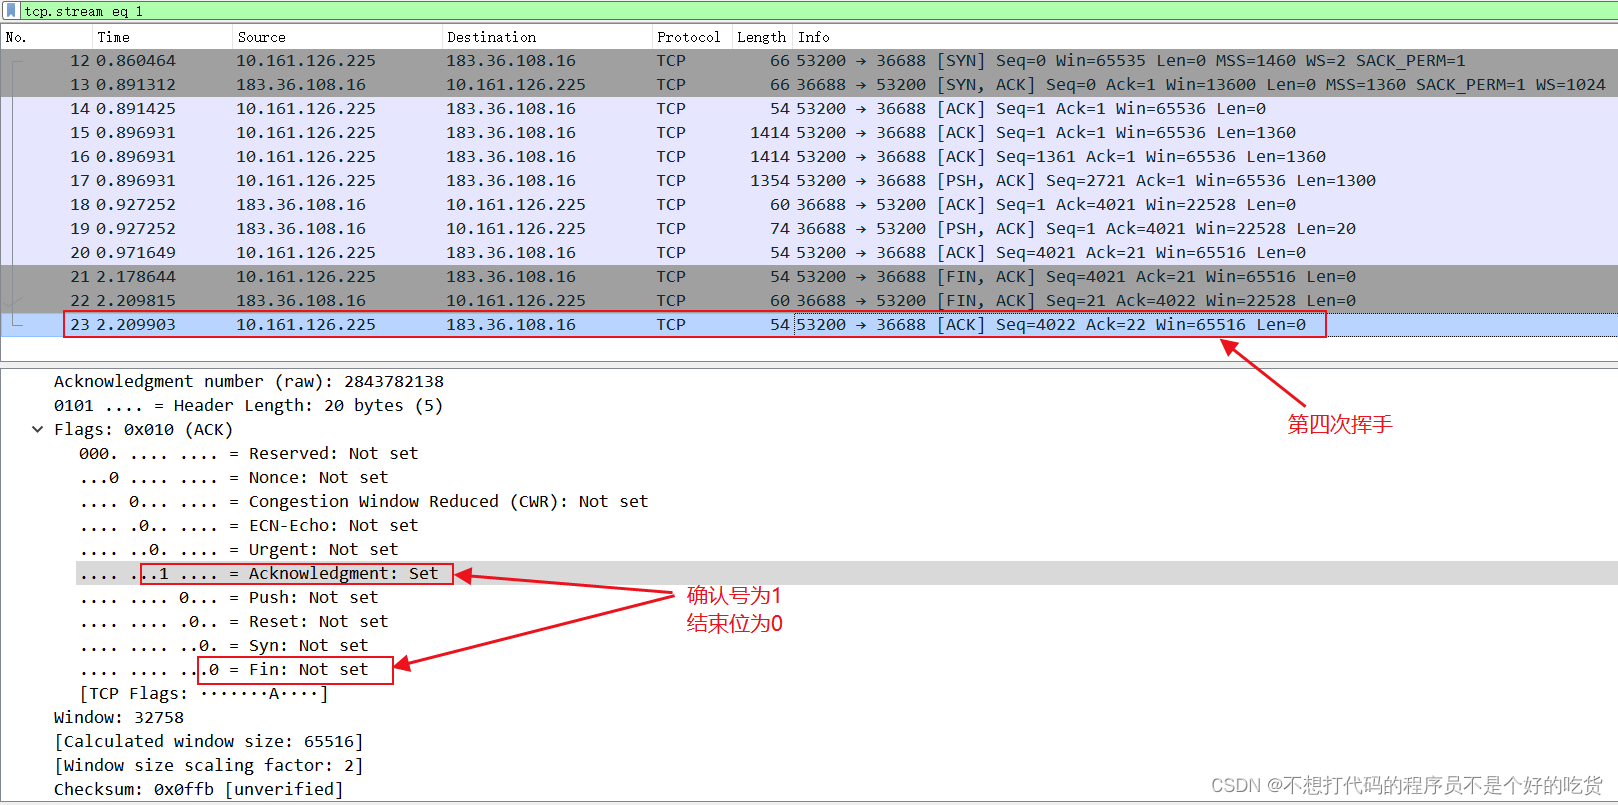Click time value 0.971649
Viewport: 1618px width, 805px height.
tap(136, 253)
